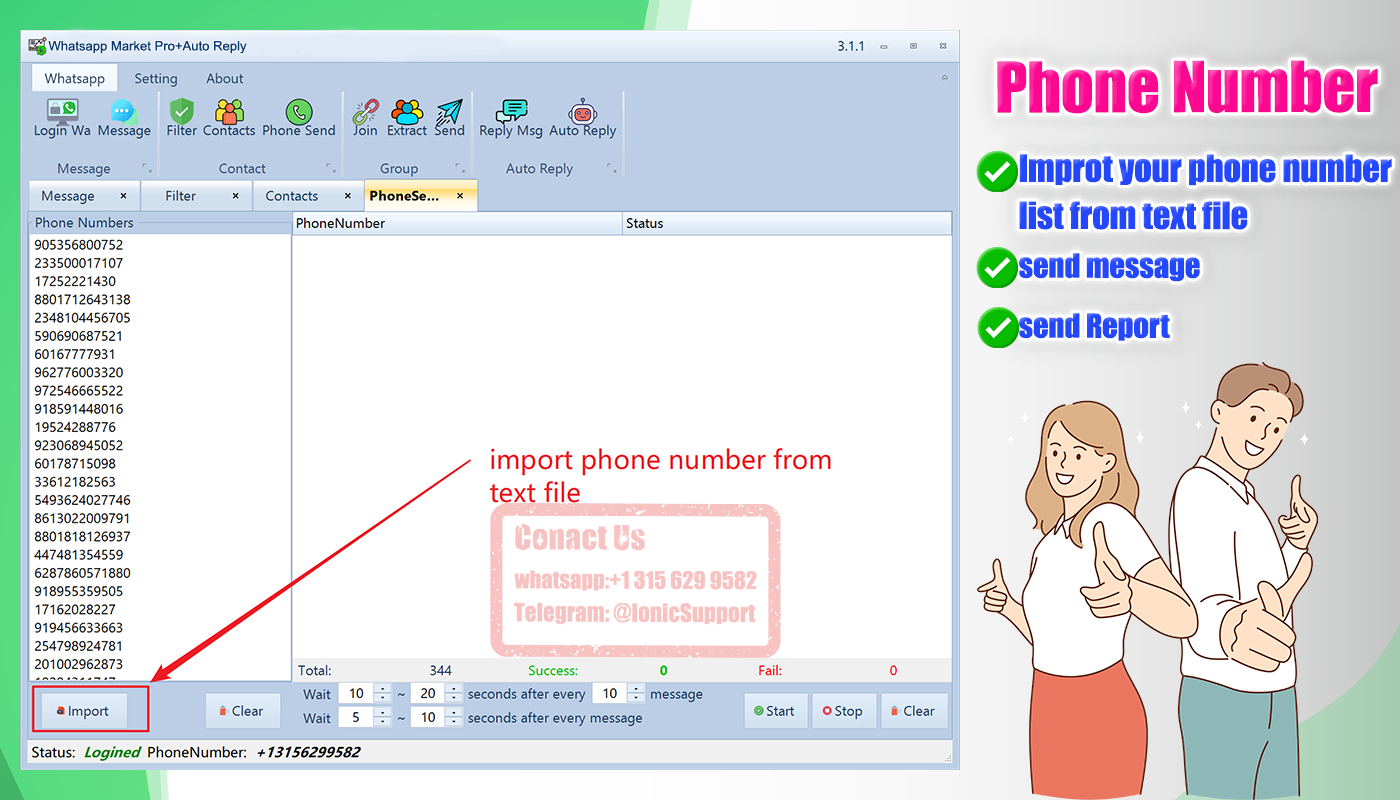This screenshot has height=800, width=1400.
Task: Select phone number 60167777931
Action: pyautogui.click(x=75, y=354)
